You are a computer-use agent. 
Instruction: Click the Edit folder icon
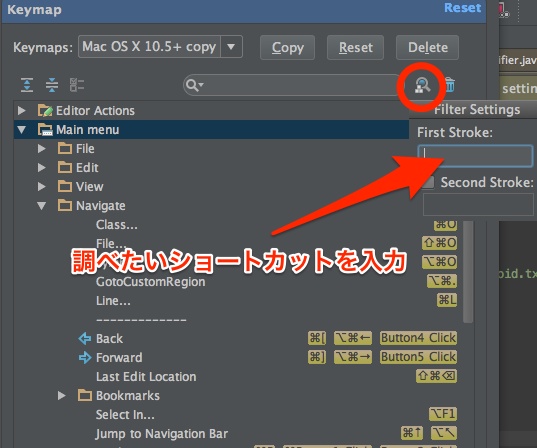[x=65, y=167]
